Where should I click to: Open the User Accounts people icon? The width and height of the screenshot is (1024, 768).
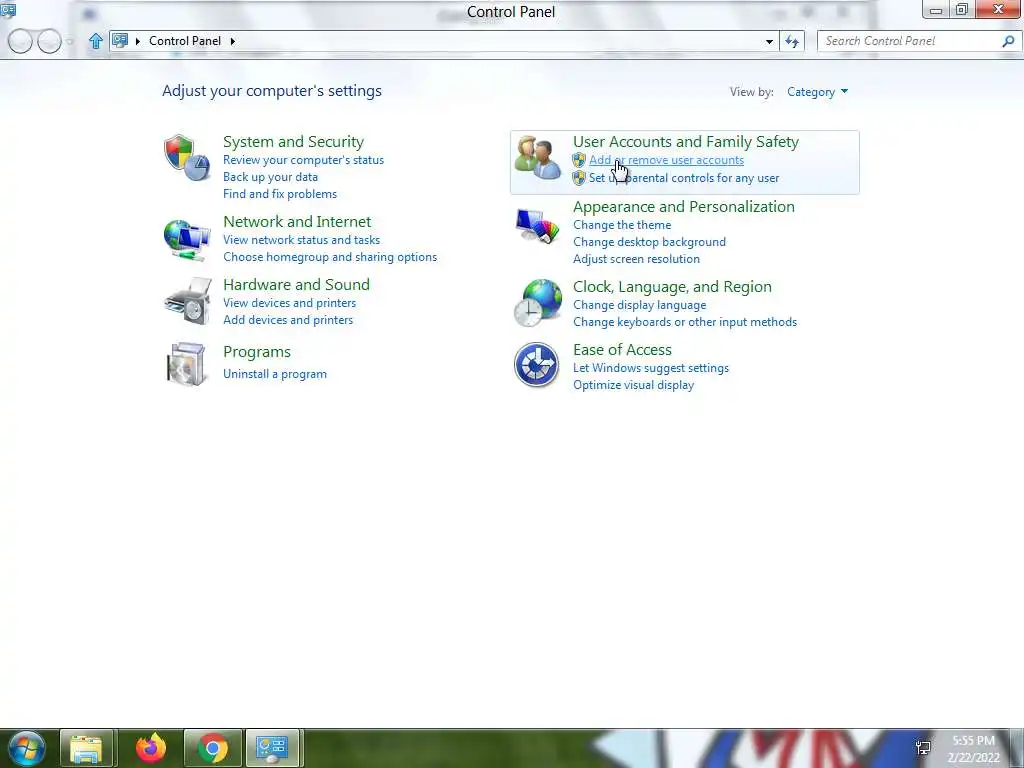click(537, 157)
